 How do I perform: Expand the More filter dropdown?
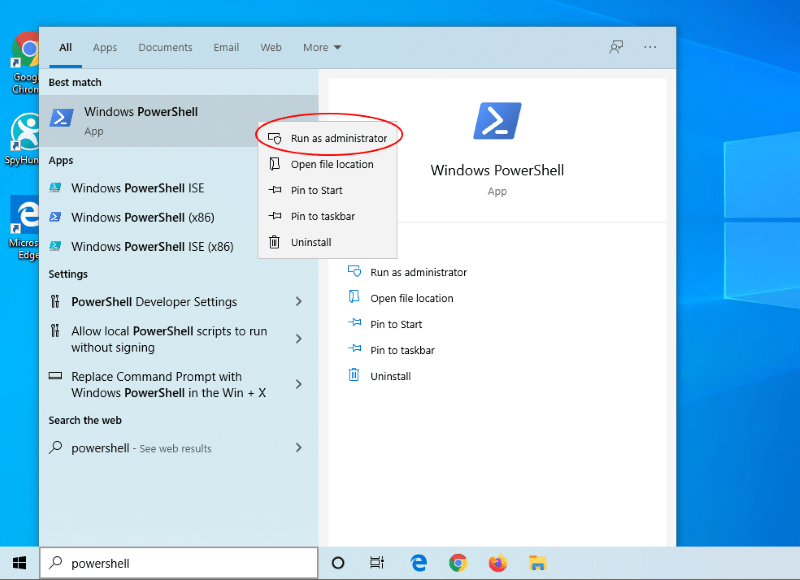322,47
